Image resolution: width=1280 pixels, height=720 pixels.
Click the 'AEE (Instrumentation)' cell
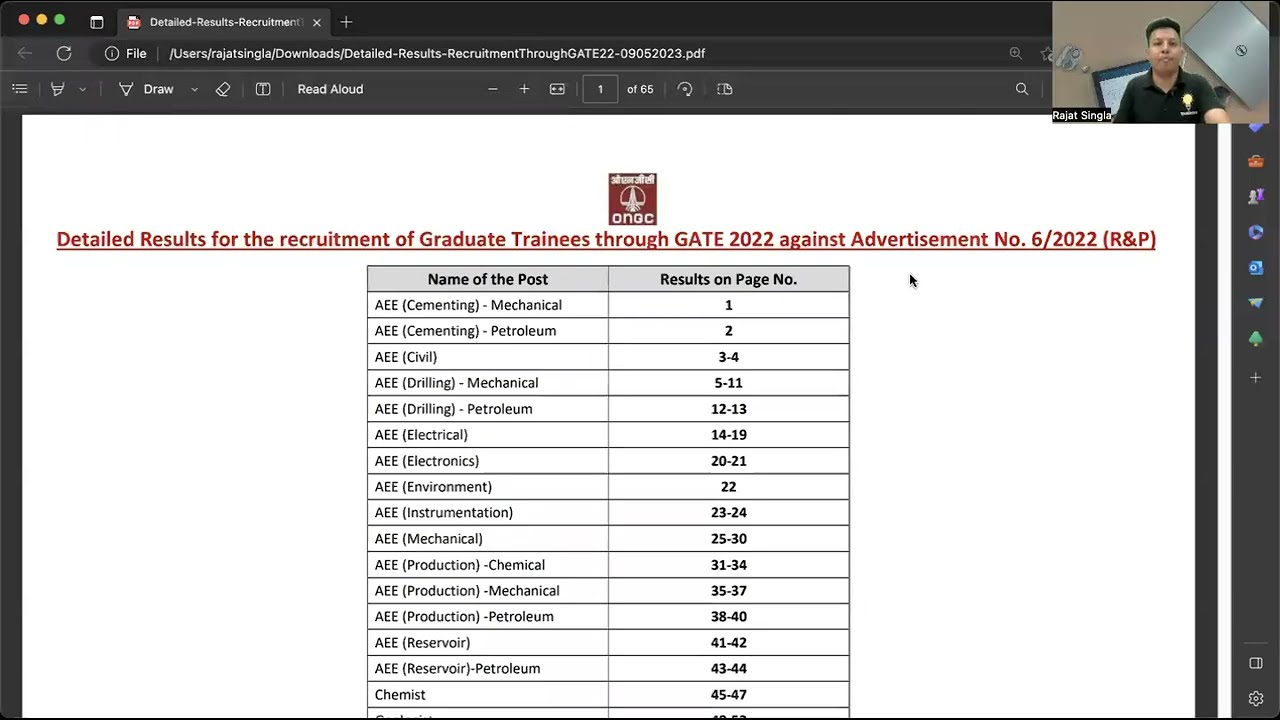point(488,512)
